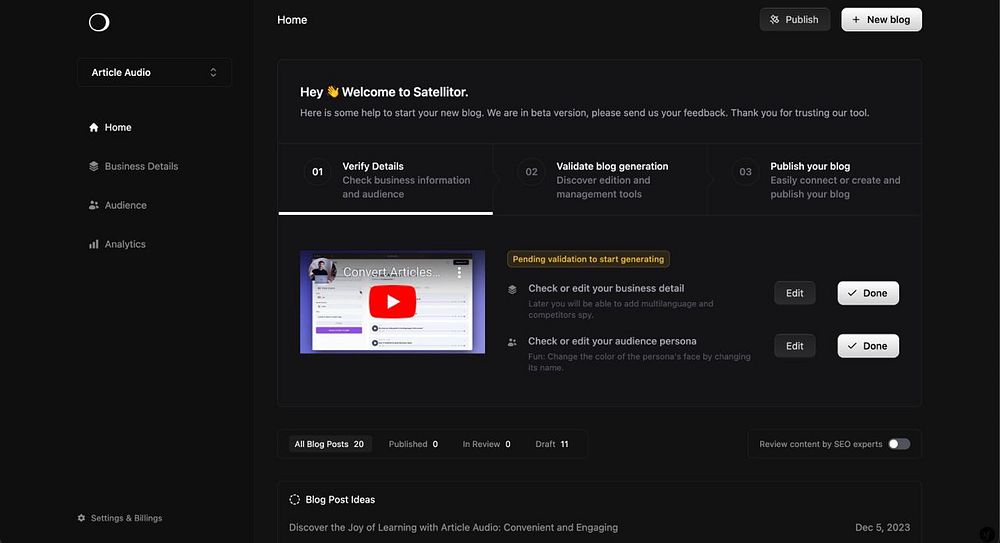Open the video's three-dot options menu
Image resolution: width=1000 pixels, height=543 pixels.
[459, 272]
